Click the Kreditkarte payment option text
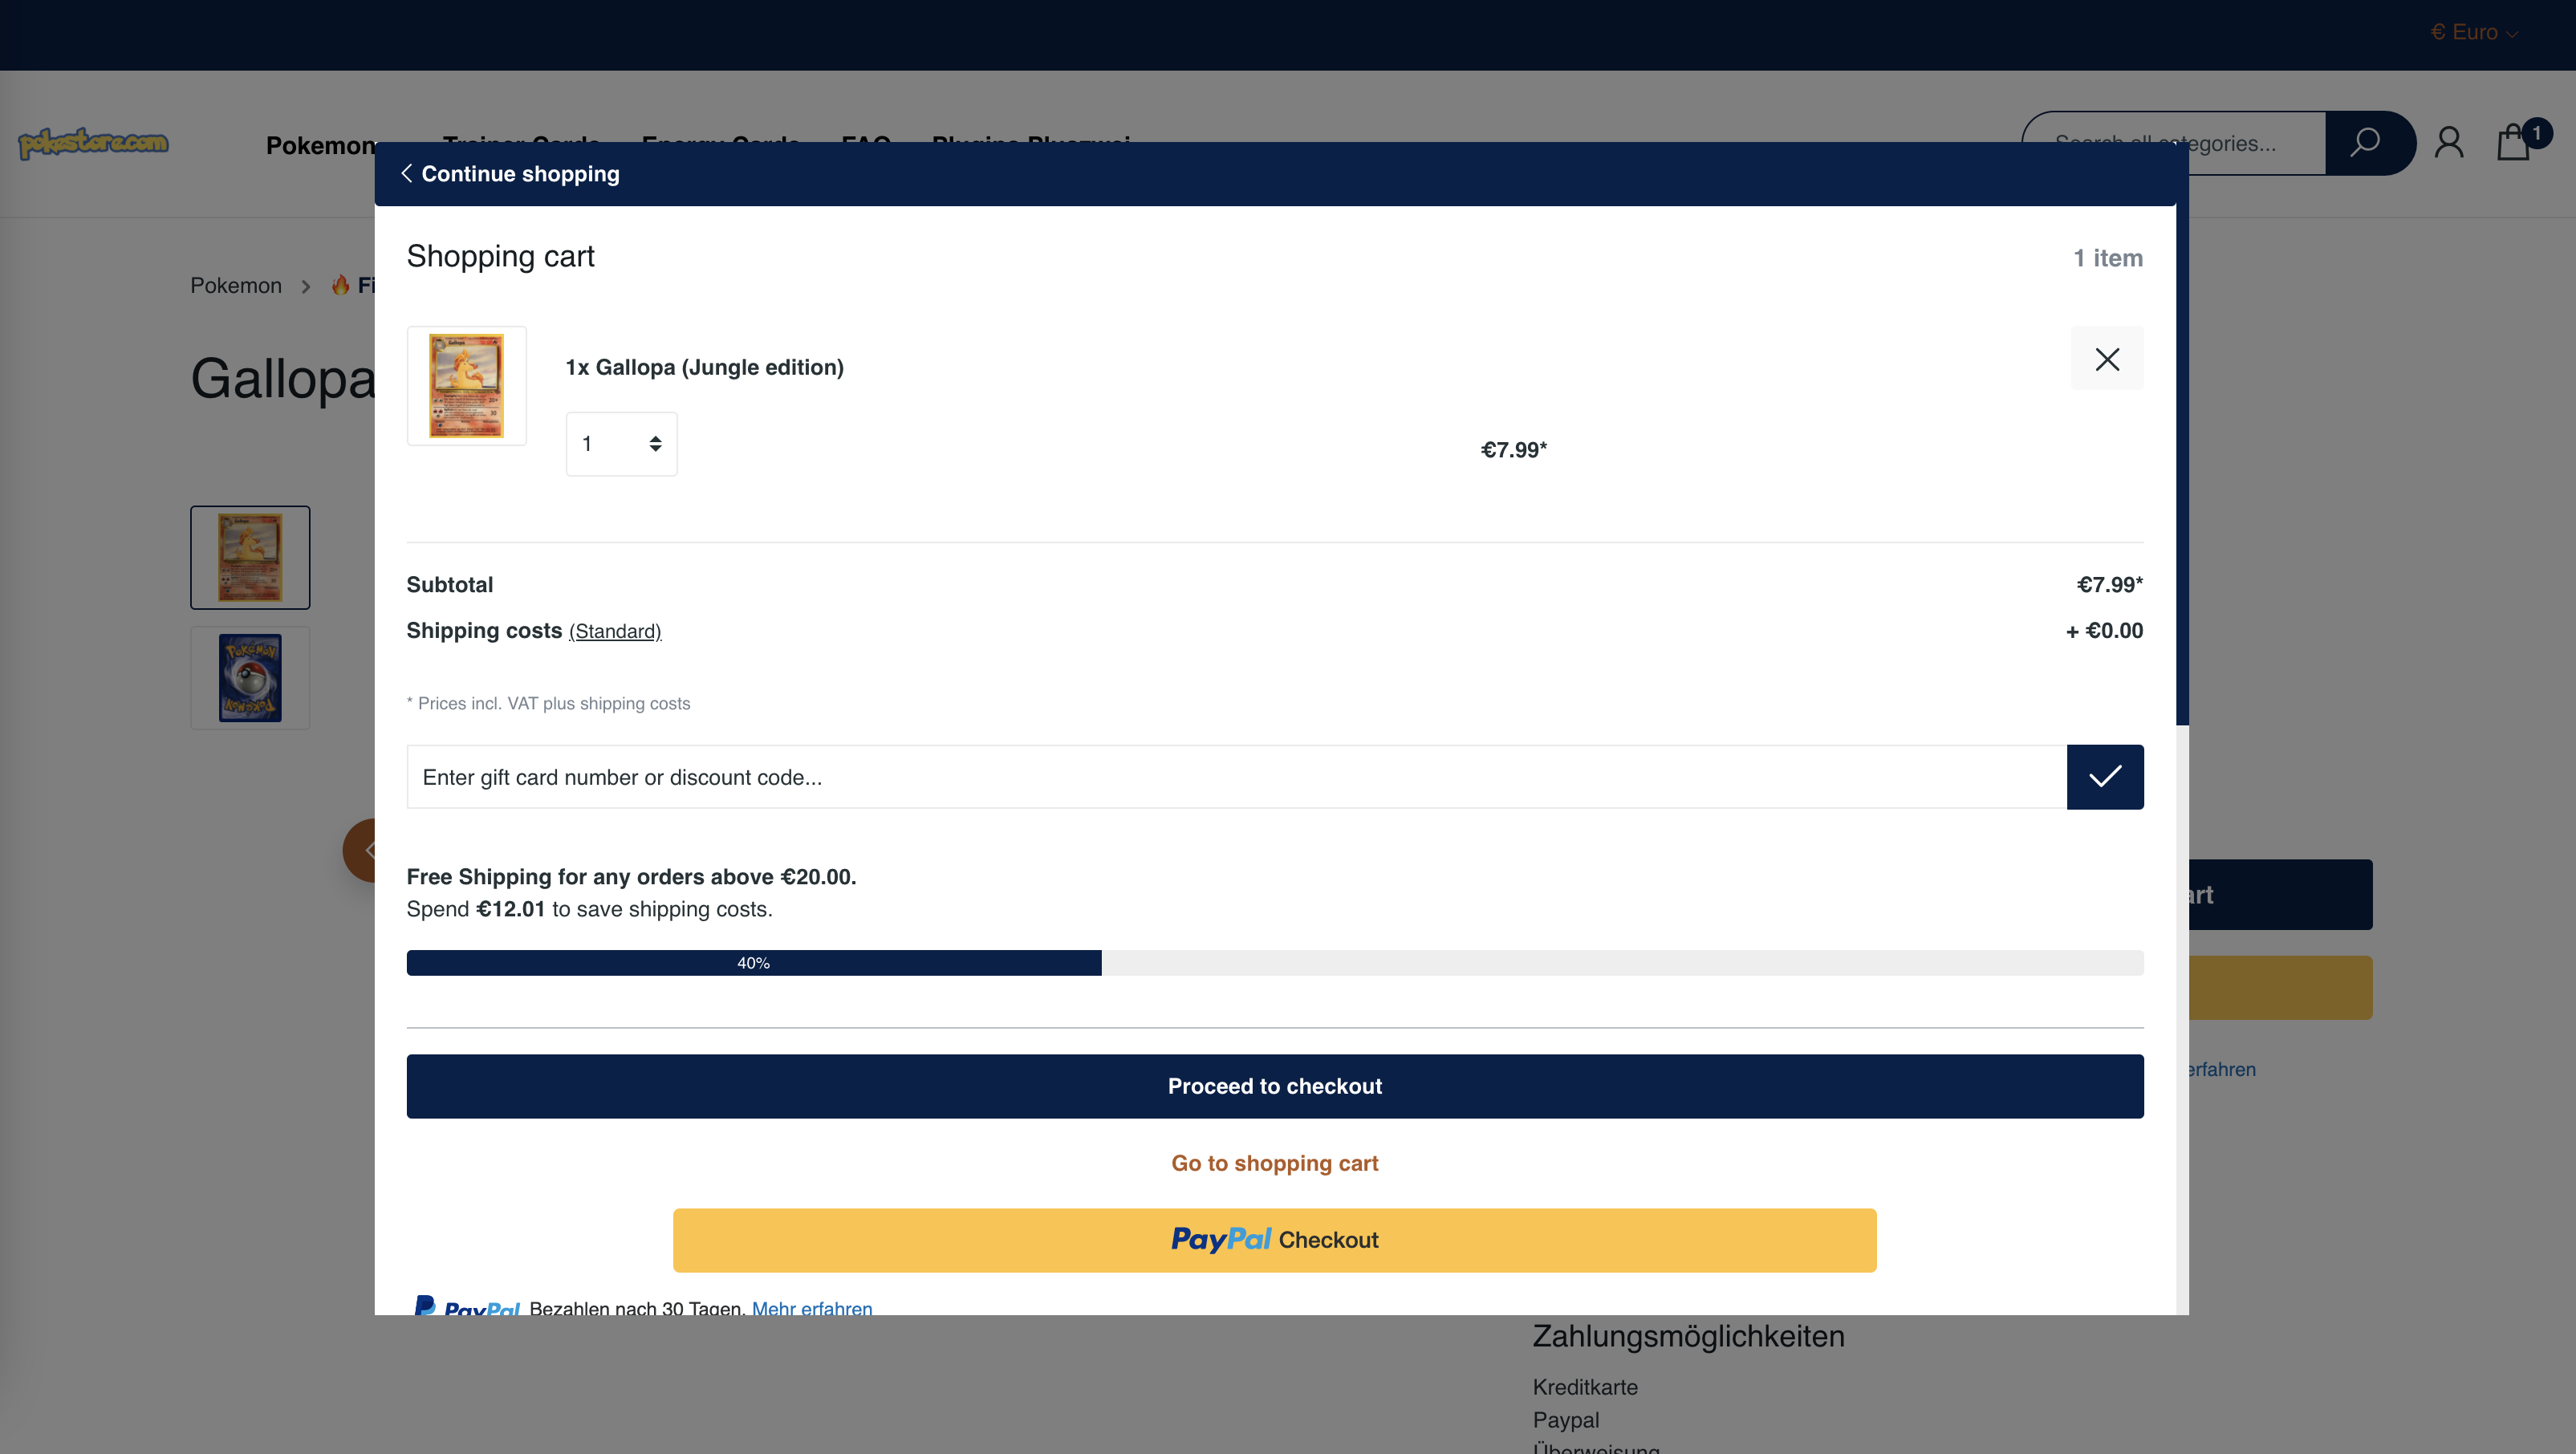The width and height of the screenshot is (2576, 1454). coord(1585,1387)
